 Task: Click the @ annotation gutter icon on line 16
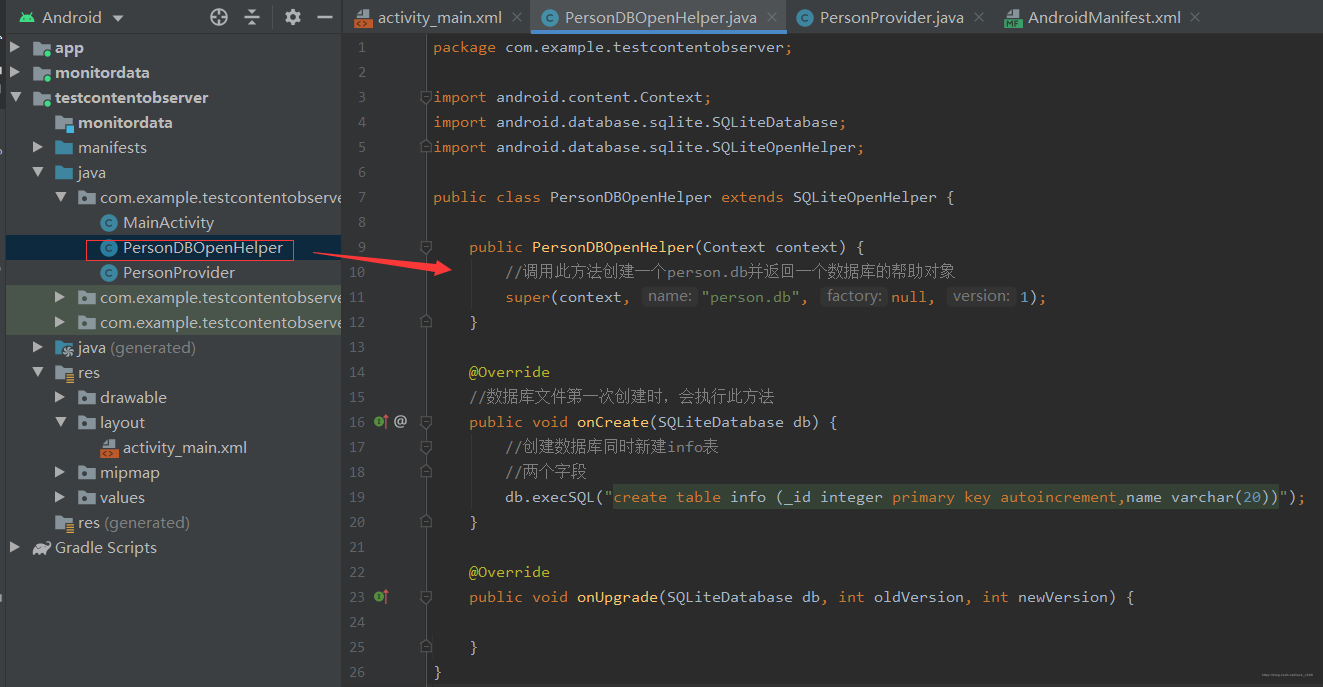[400, 422]
